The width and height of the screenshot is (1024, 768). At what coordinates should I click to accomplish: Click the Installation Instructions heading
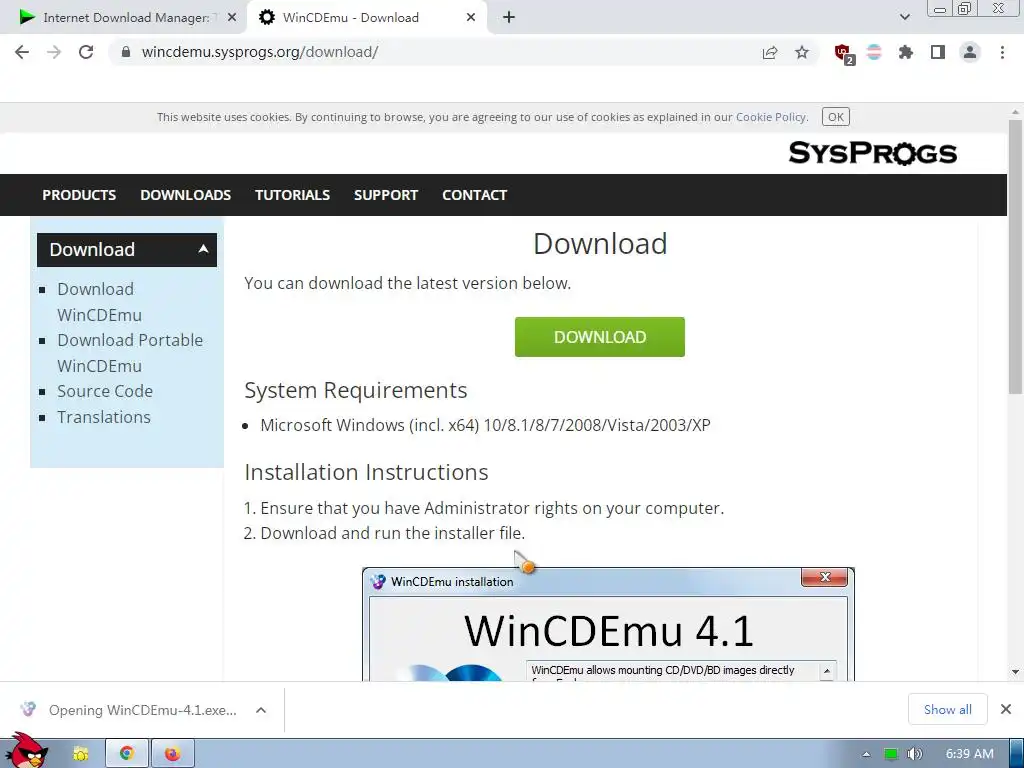[366, 472]
